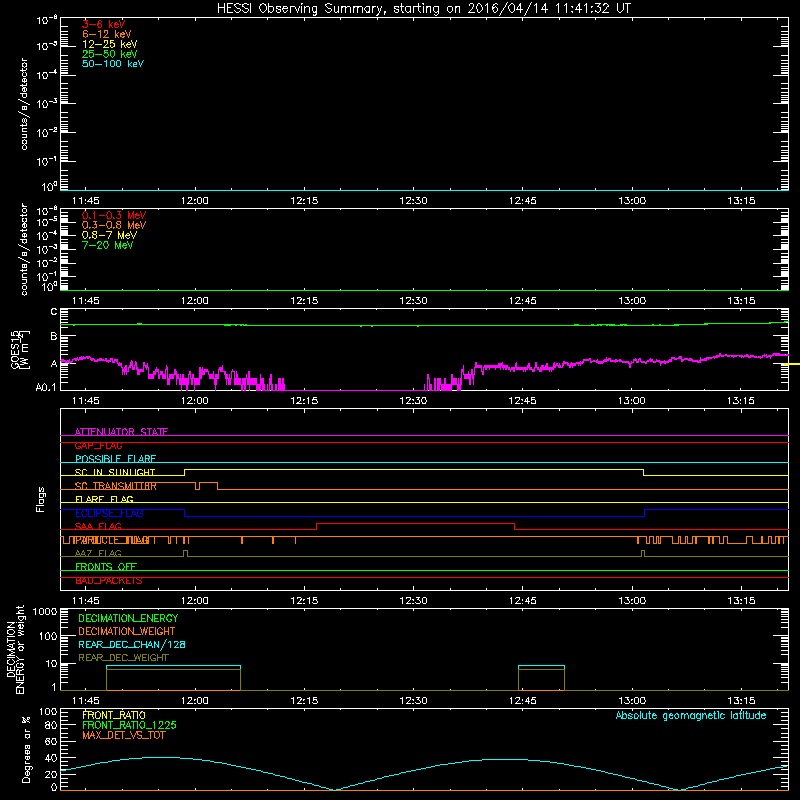Screen dimensions: 800x800
Task: Select the 12-25 keV legend label
Action: 110,44
